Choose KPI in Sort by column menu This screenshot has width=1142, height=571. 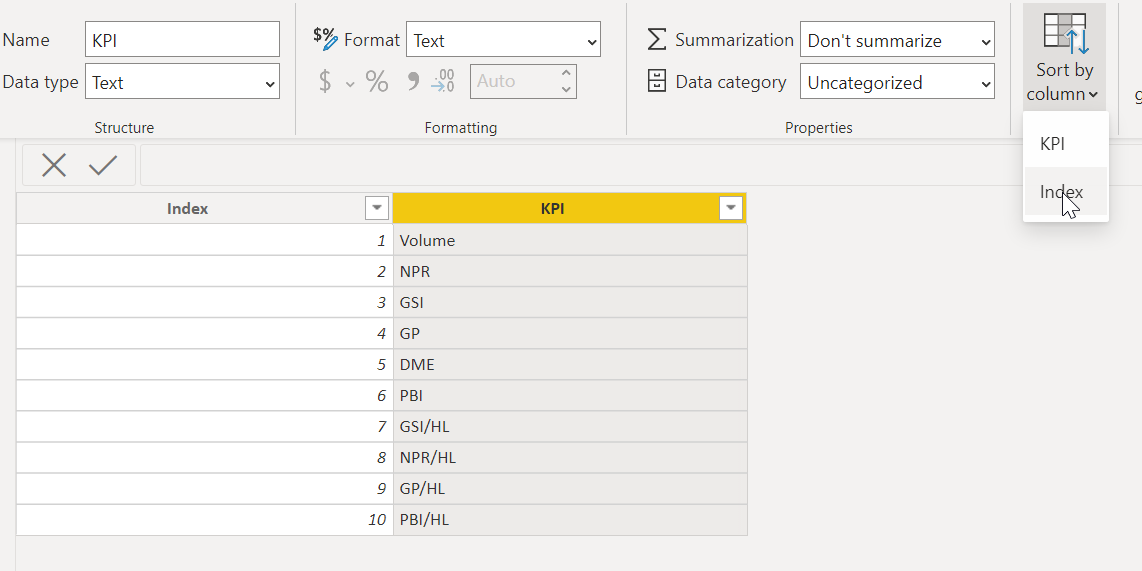pos(1066,143)
